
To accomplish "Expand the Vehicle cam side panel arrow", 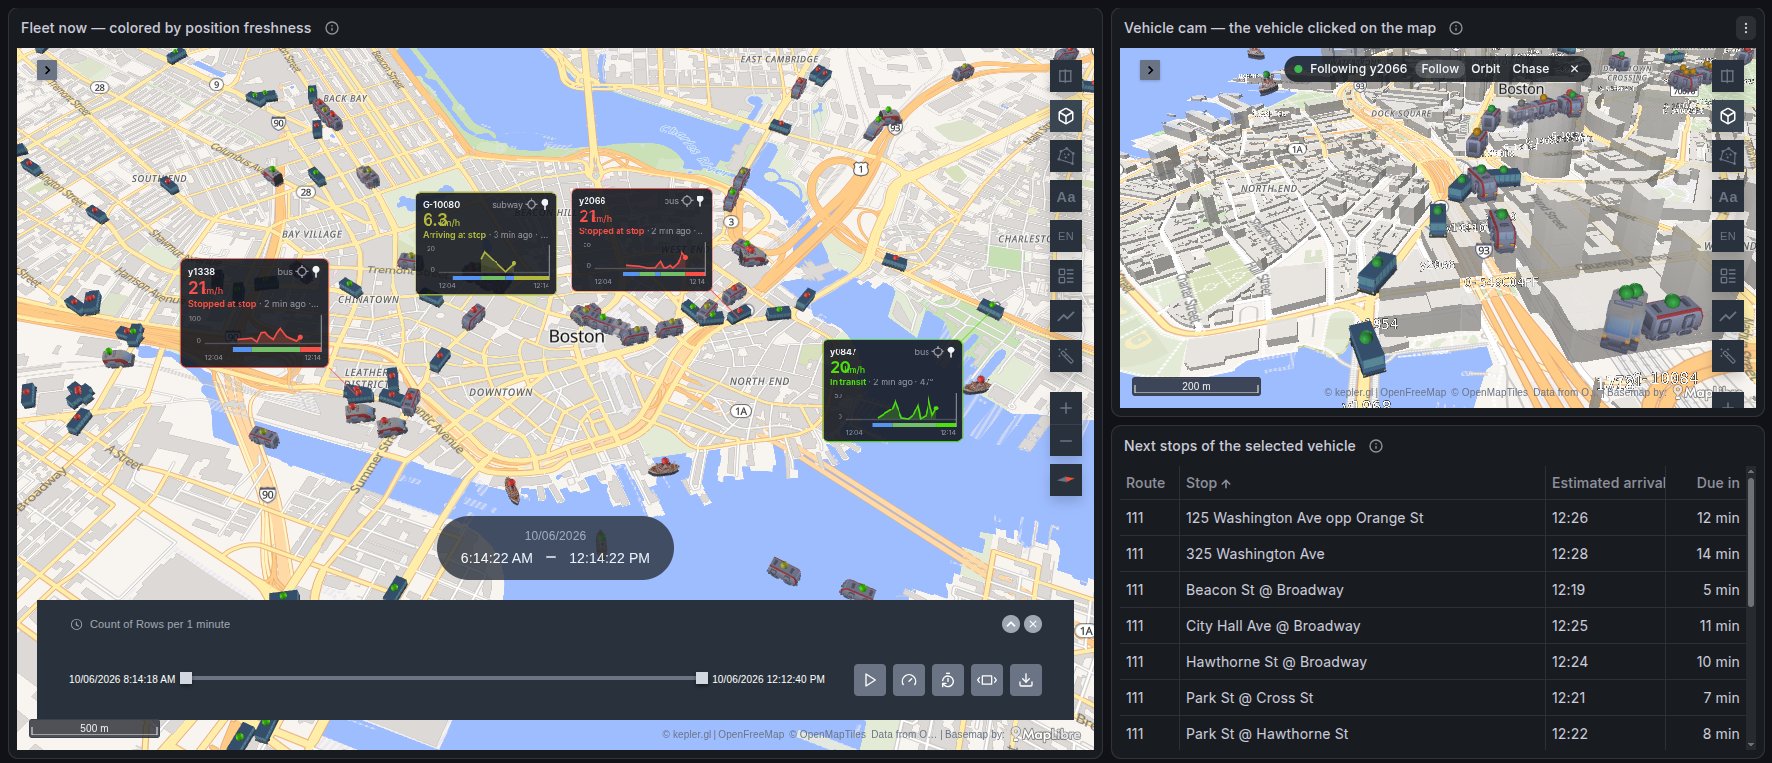I will 1150,70.
